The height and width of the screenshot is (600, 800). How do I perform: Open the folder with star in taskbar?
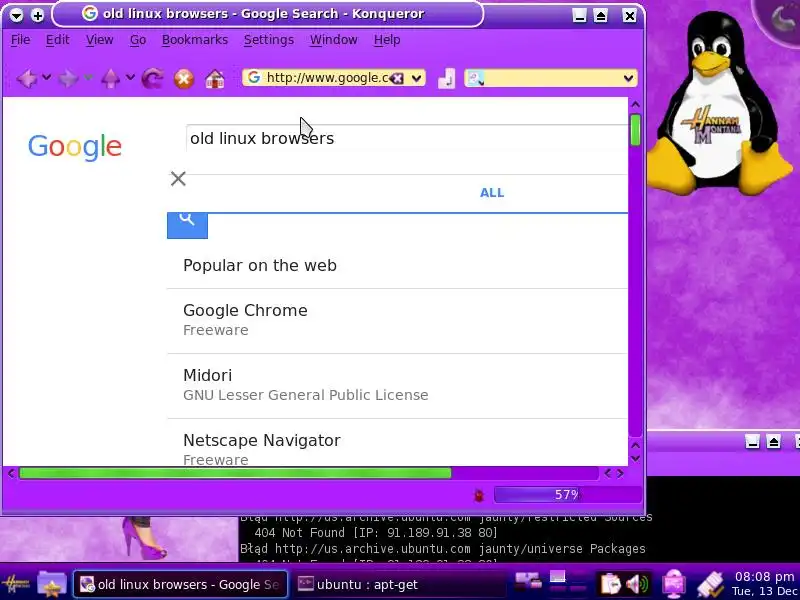click(52, 584)
